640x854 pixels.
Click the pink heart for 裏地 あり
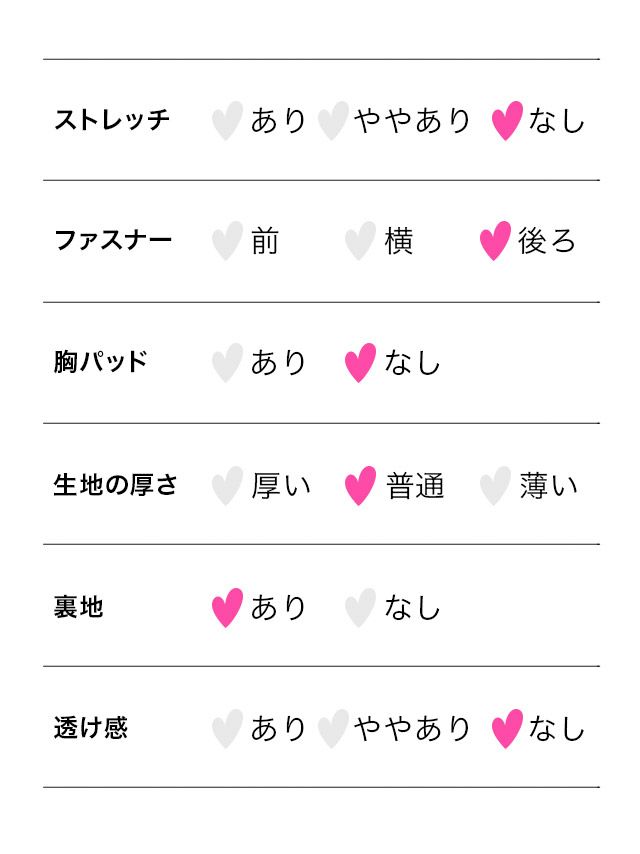coord(228,608)
